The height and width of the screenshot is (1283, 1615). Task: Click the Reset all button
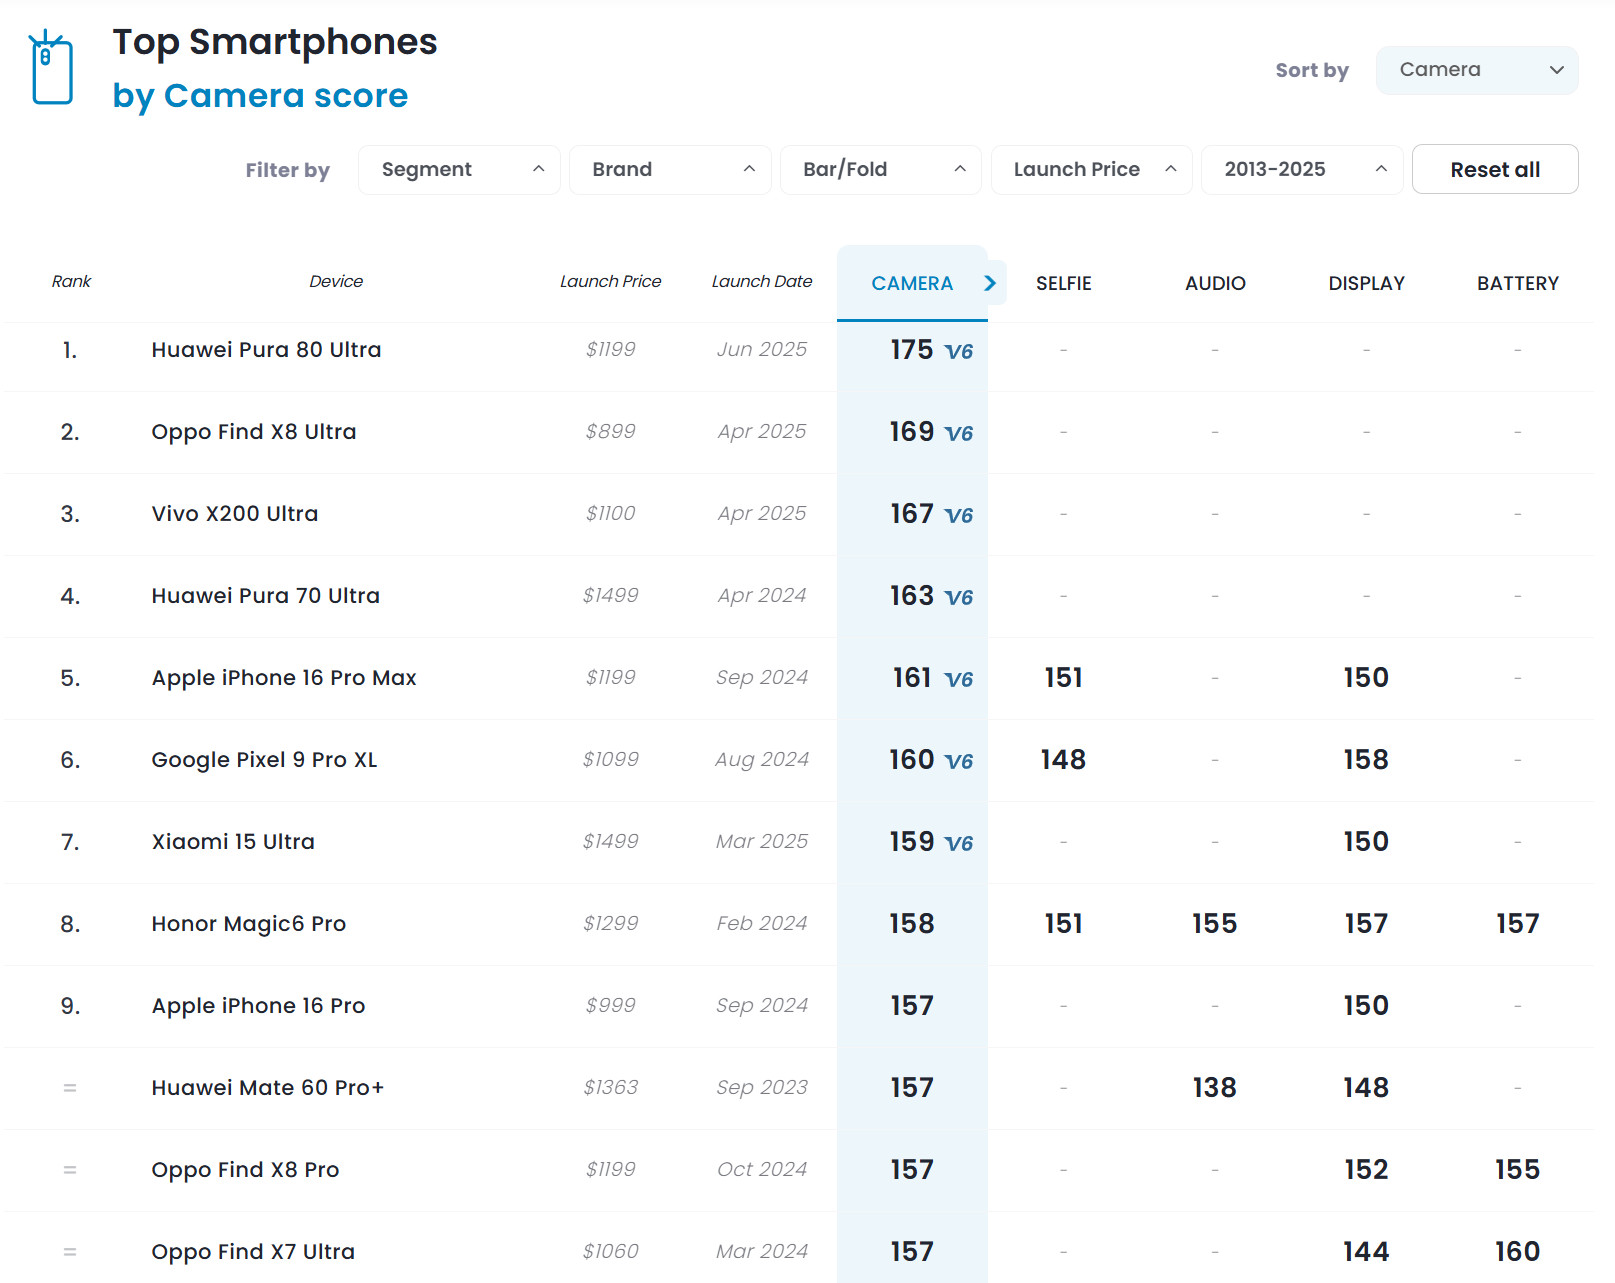pyautogui.click(x=1495, y=170)
